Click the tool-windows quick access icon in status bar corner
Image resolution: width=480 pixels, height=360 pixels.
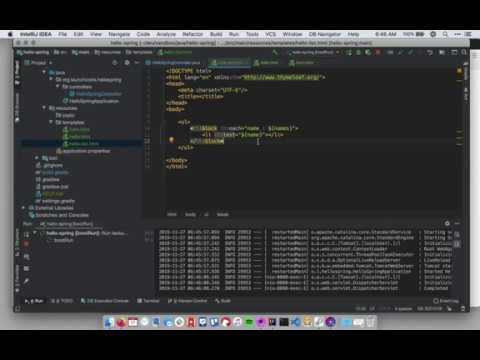[17, 309]
